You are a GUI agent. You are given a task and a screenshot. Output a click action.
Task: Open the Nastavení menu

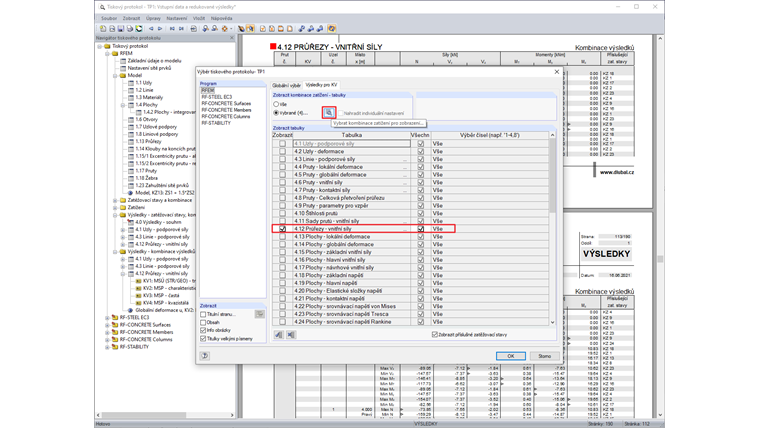coord(176,18)
